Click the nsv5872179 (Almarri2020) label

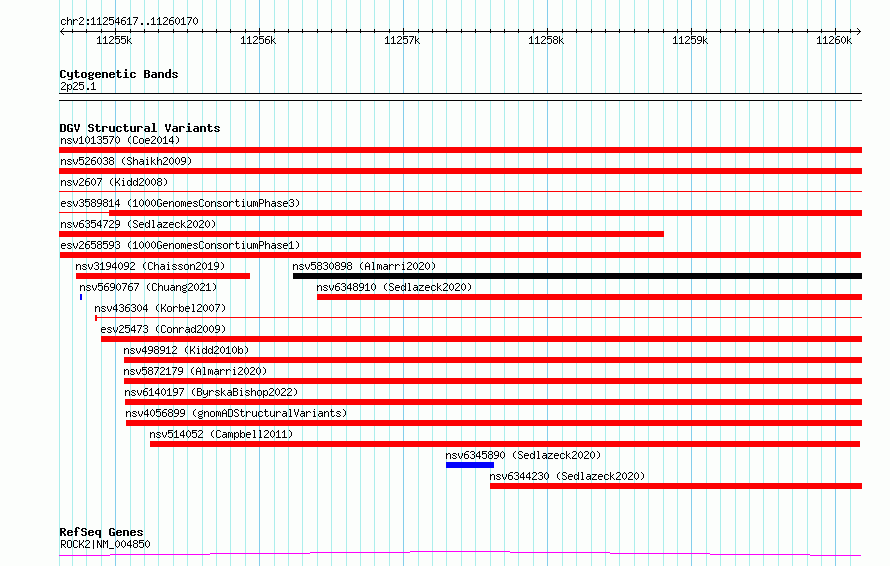195,371
